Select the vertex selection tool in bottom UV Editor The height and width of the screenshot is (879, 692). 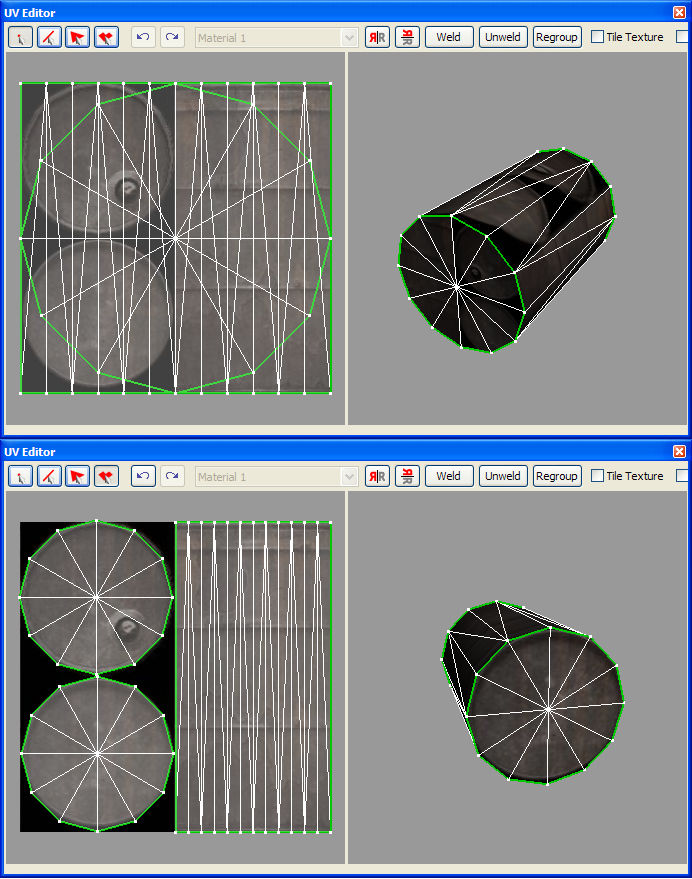[21, 476]
